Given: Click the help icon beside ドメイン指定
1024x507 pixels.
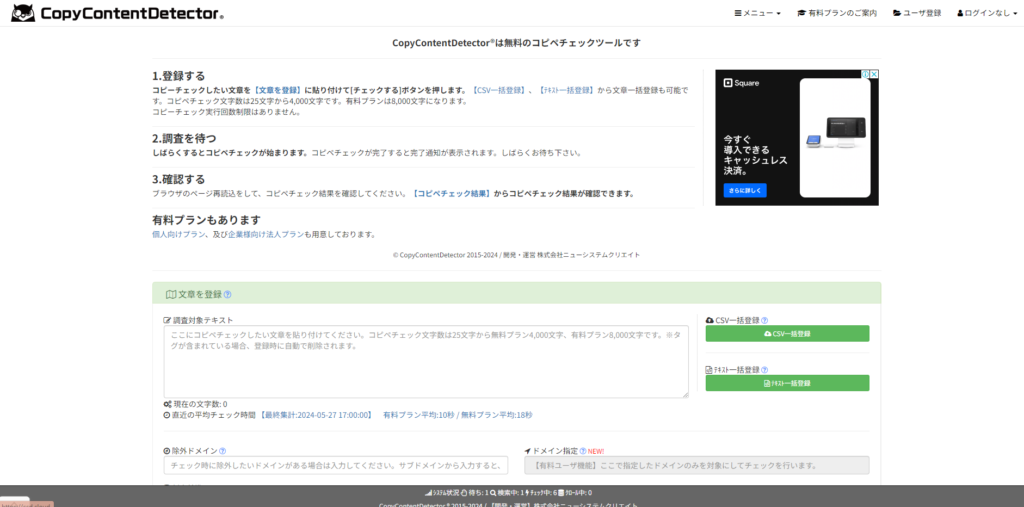Looking at the screenshot, I should [583, 451].
